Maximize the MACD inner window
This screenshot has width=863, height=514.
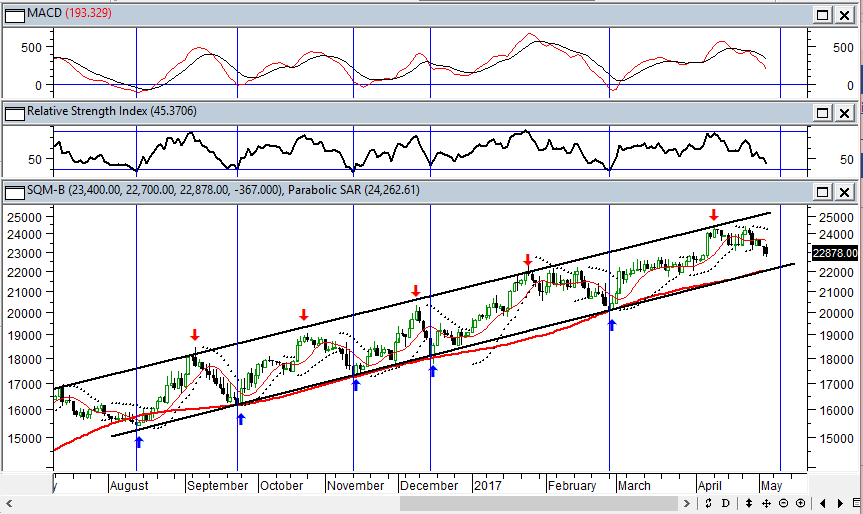(x=822, y=15)
